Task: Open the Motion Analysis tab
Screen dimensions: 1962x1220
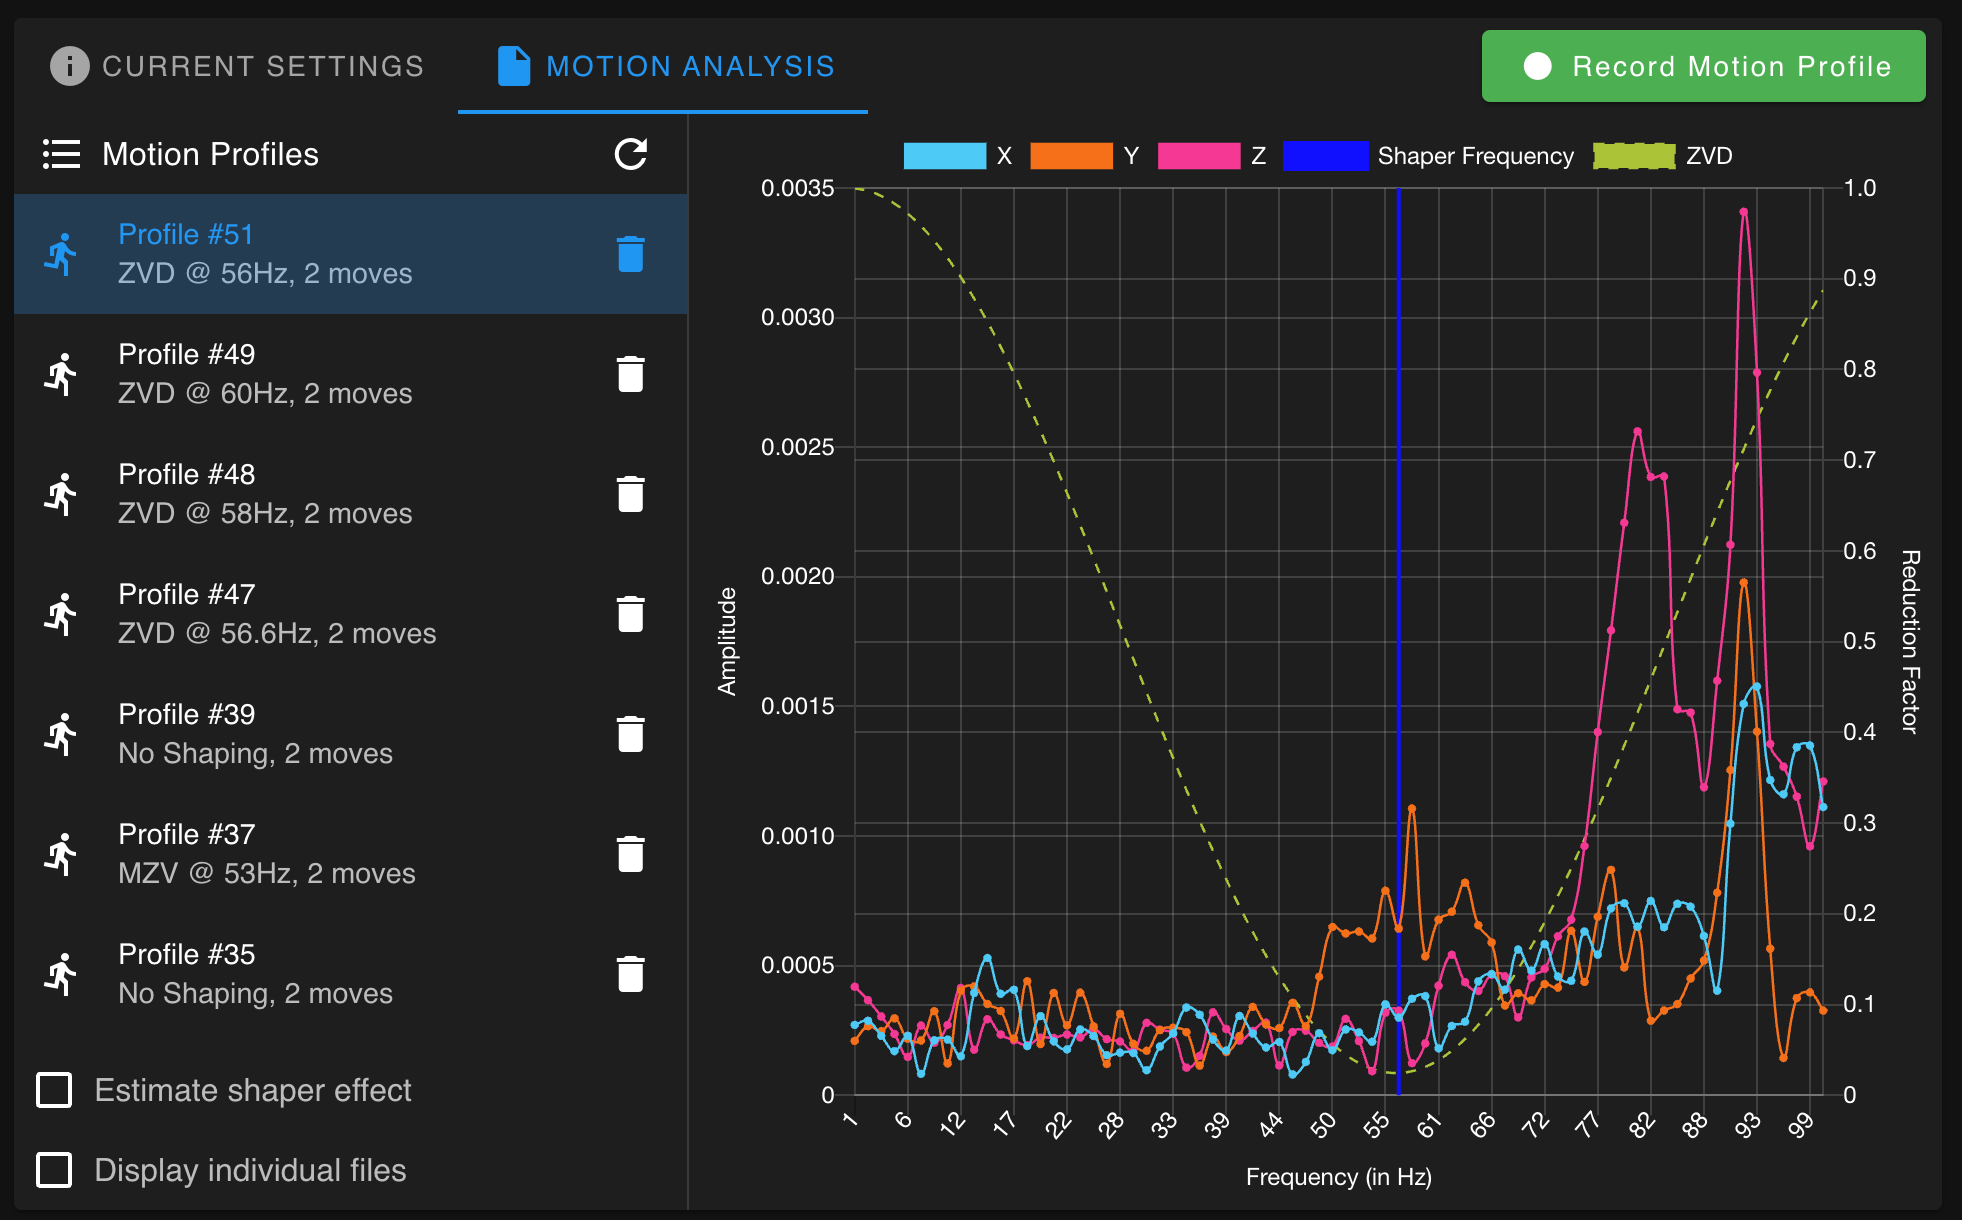Action: click(663, 66)
